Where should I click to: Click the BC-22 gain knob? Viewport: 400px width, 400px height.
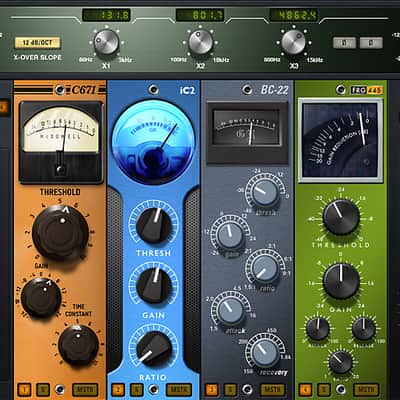(230, 235)
